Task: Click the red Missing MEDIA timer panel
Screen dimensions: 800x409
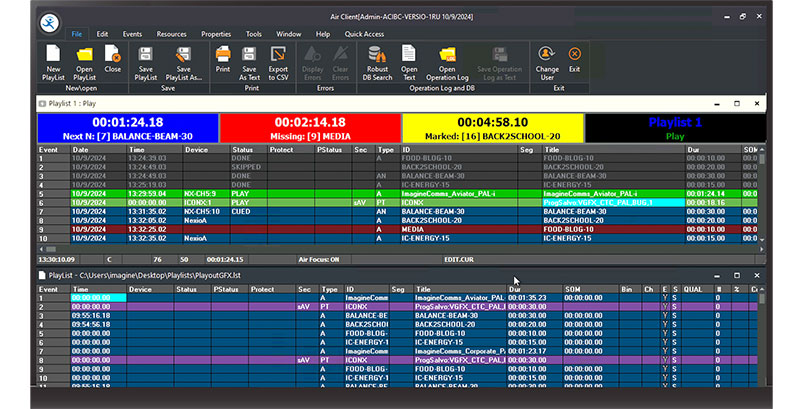Action: [x=308, y=127]
